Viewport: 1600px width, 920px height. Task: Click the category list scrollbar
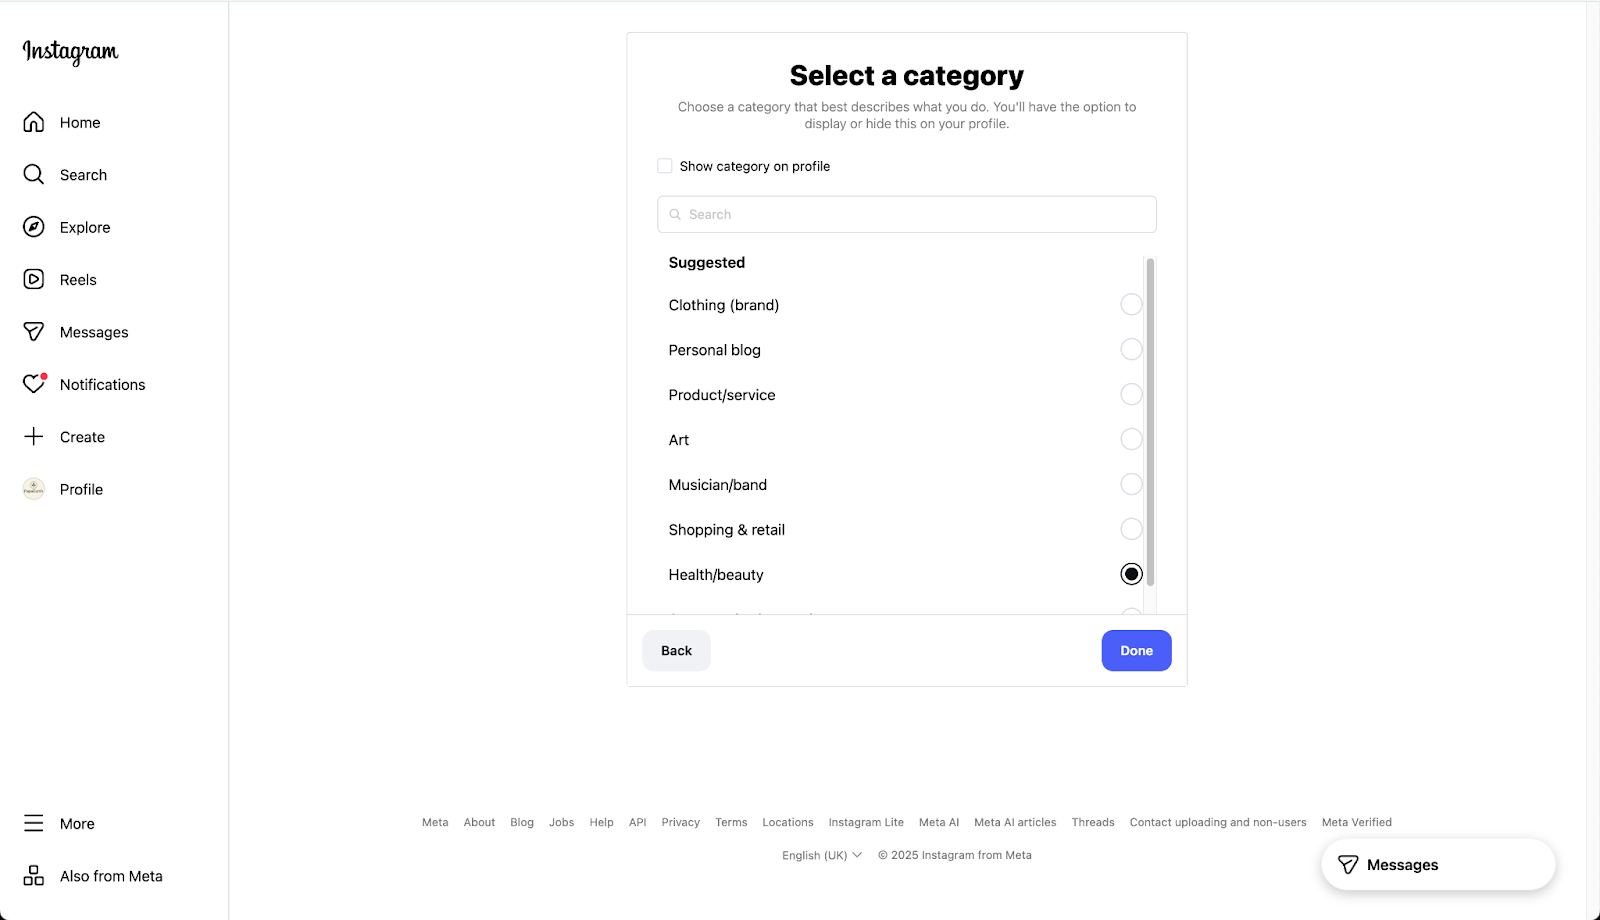(x=1150, y=420)
